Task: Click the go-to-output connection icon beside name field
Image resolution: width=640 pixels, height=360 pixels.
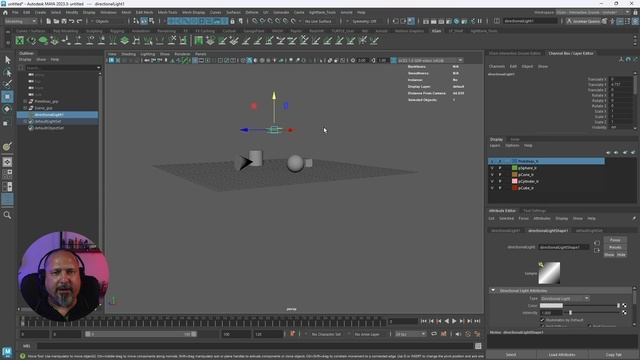Action: 597,250
